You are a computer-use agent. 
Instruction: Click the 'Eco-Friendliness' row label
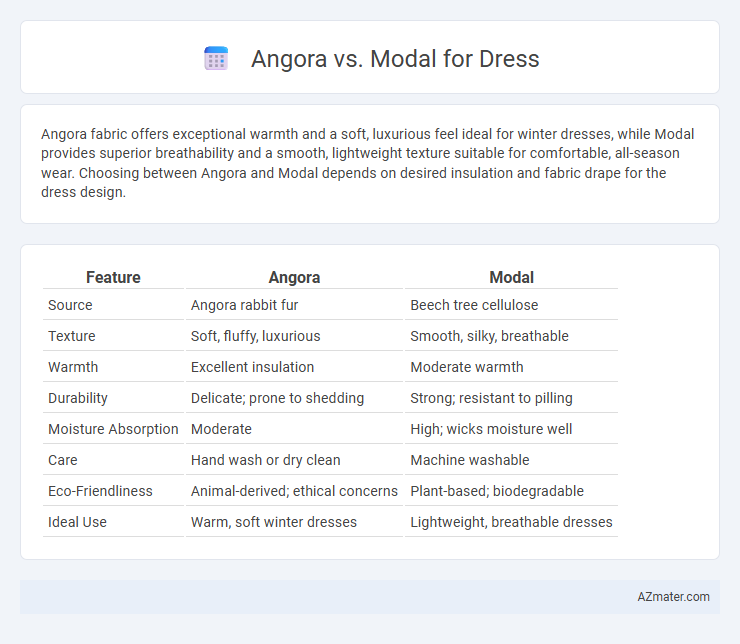point(101,491)
